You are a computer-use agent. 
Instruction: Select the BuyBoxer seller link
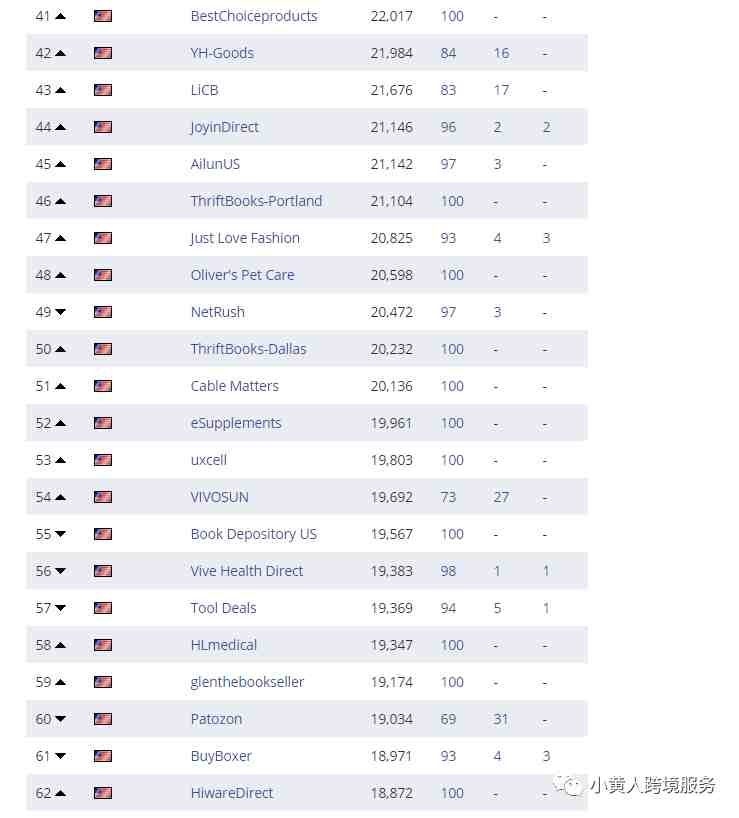(x=221, y=756)
